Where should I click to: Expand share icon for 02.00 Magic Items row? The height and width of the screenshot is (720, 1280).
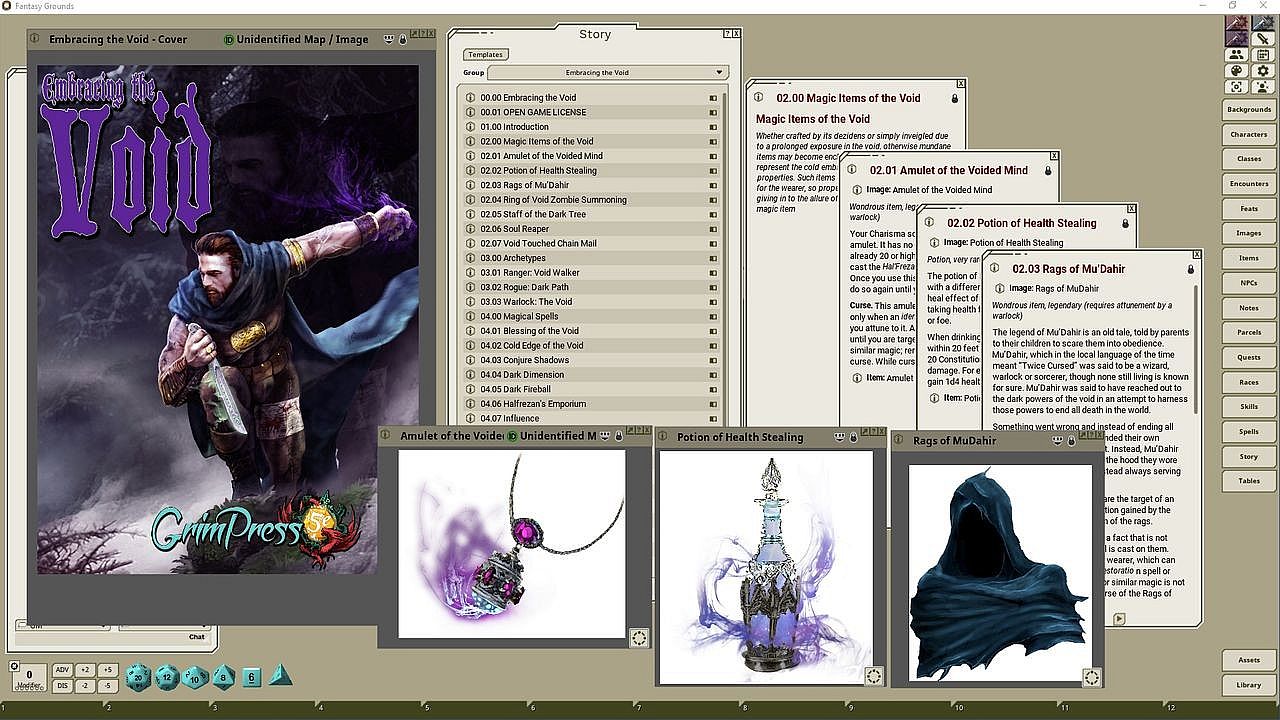(x=713, y=141)
